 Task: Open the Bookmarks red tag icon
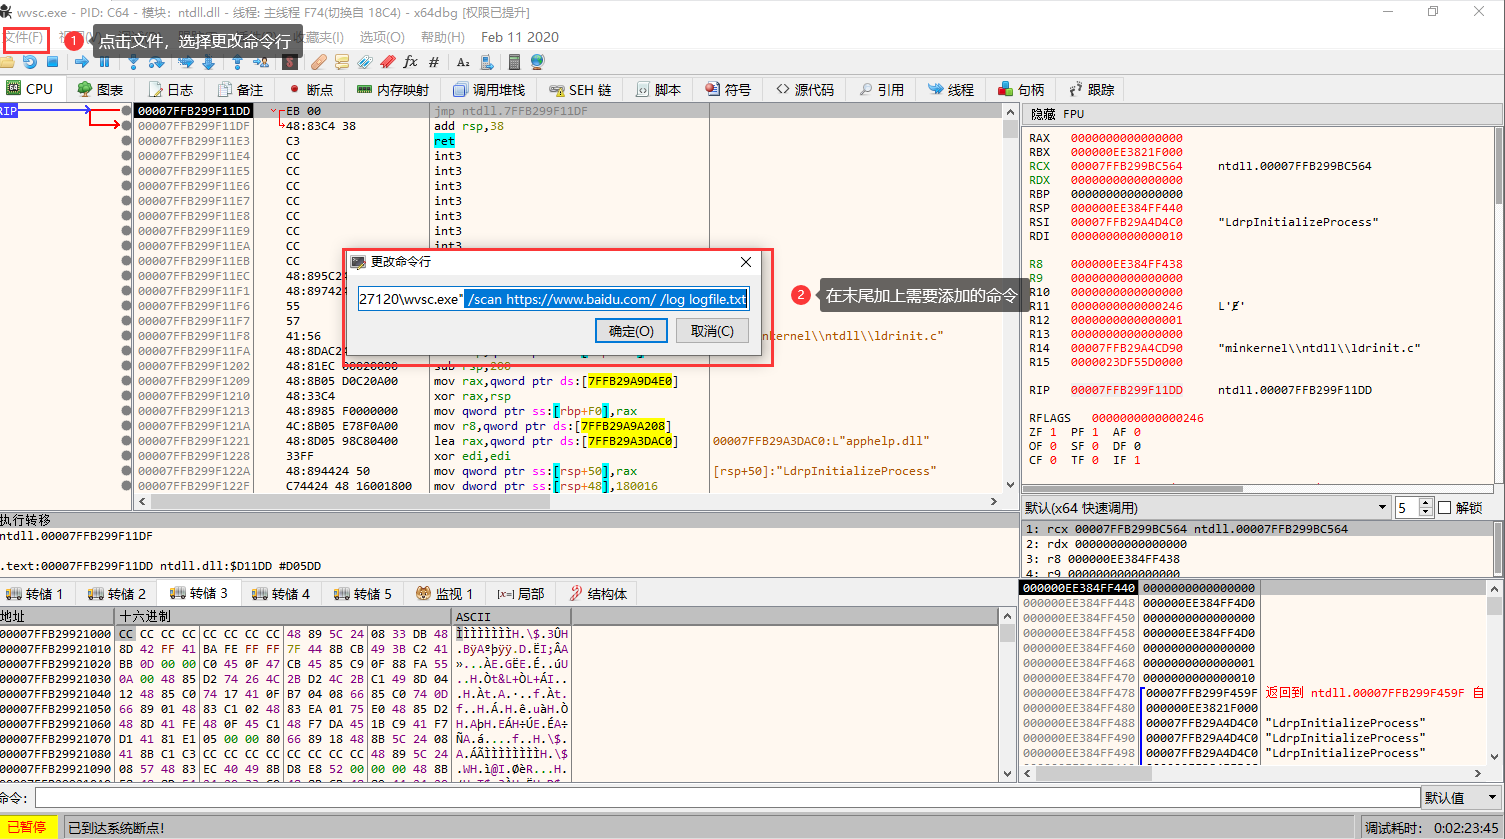388,62
